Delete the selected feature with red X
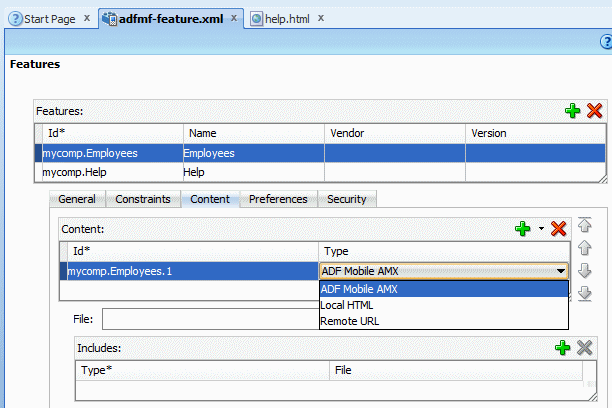Screen dimensions: 612x408 [x=594, y=111]
